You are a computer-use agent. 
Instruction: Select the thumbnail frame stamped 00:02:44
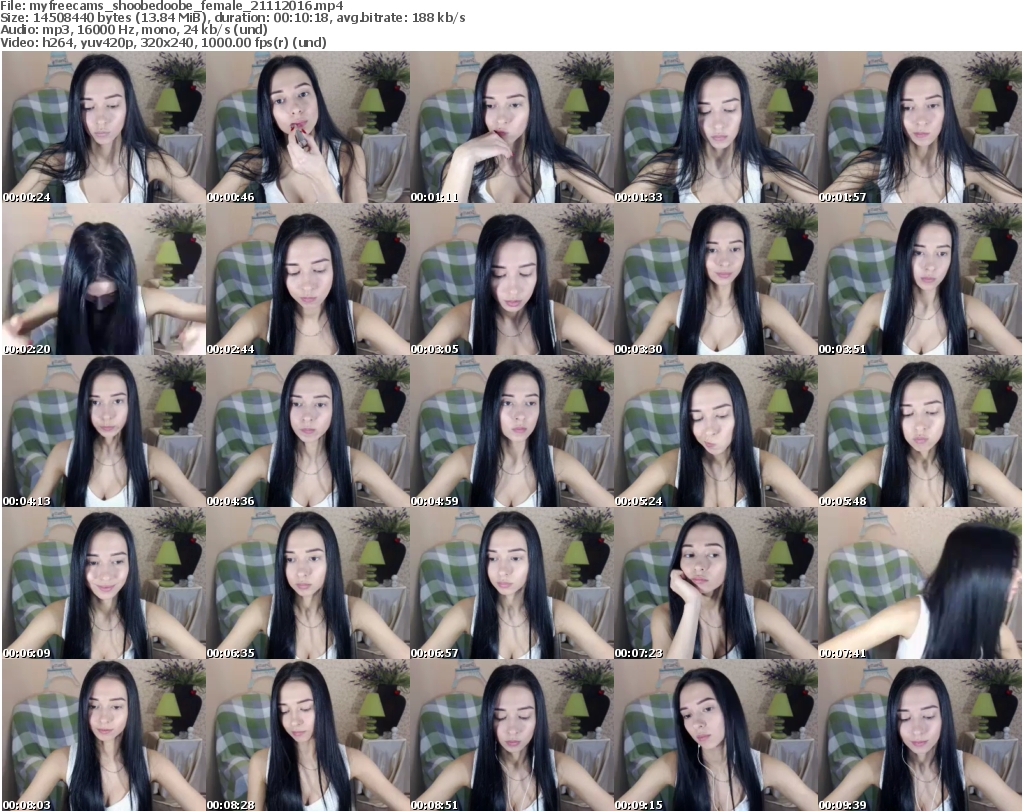point(308,279)
